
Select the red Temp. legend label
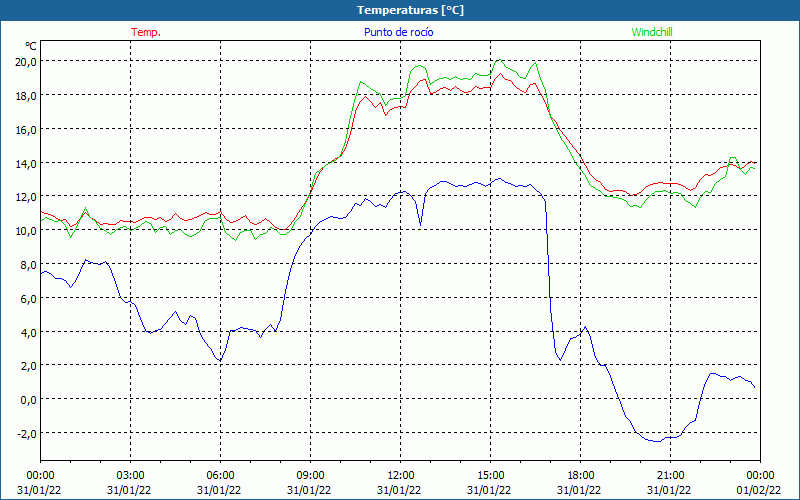[146, 32]
